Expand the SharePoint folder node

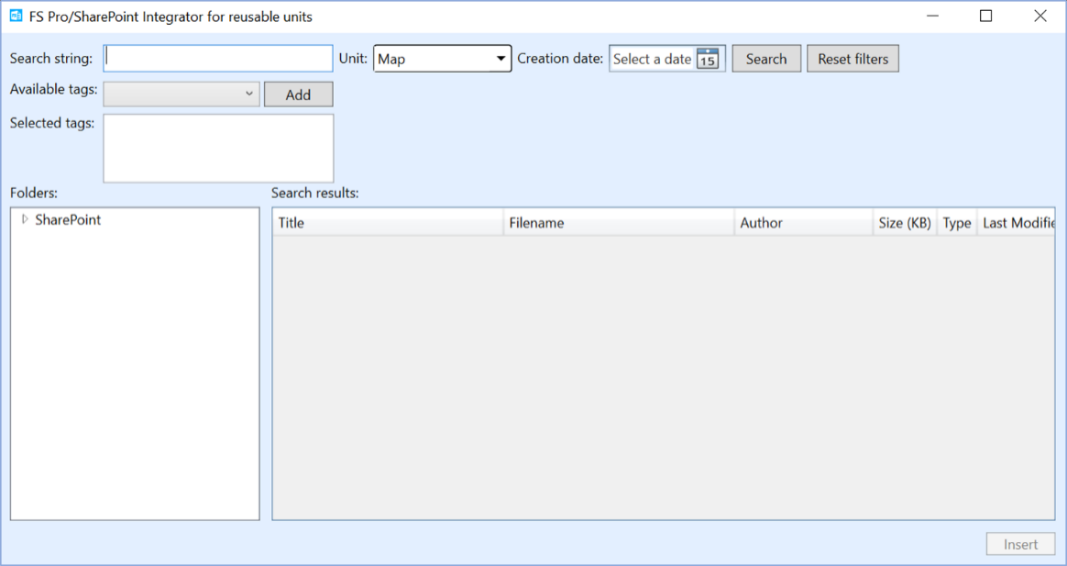pyautogui.click(x=25, y=219)
